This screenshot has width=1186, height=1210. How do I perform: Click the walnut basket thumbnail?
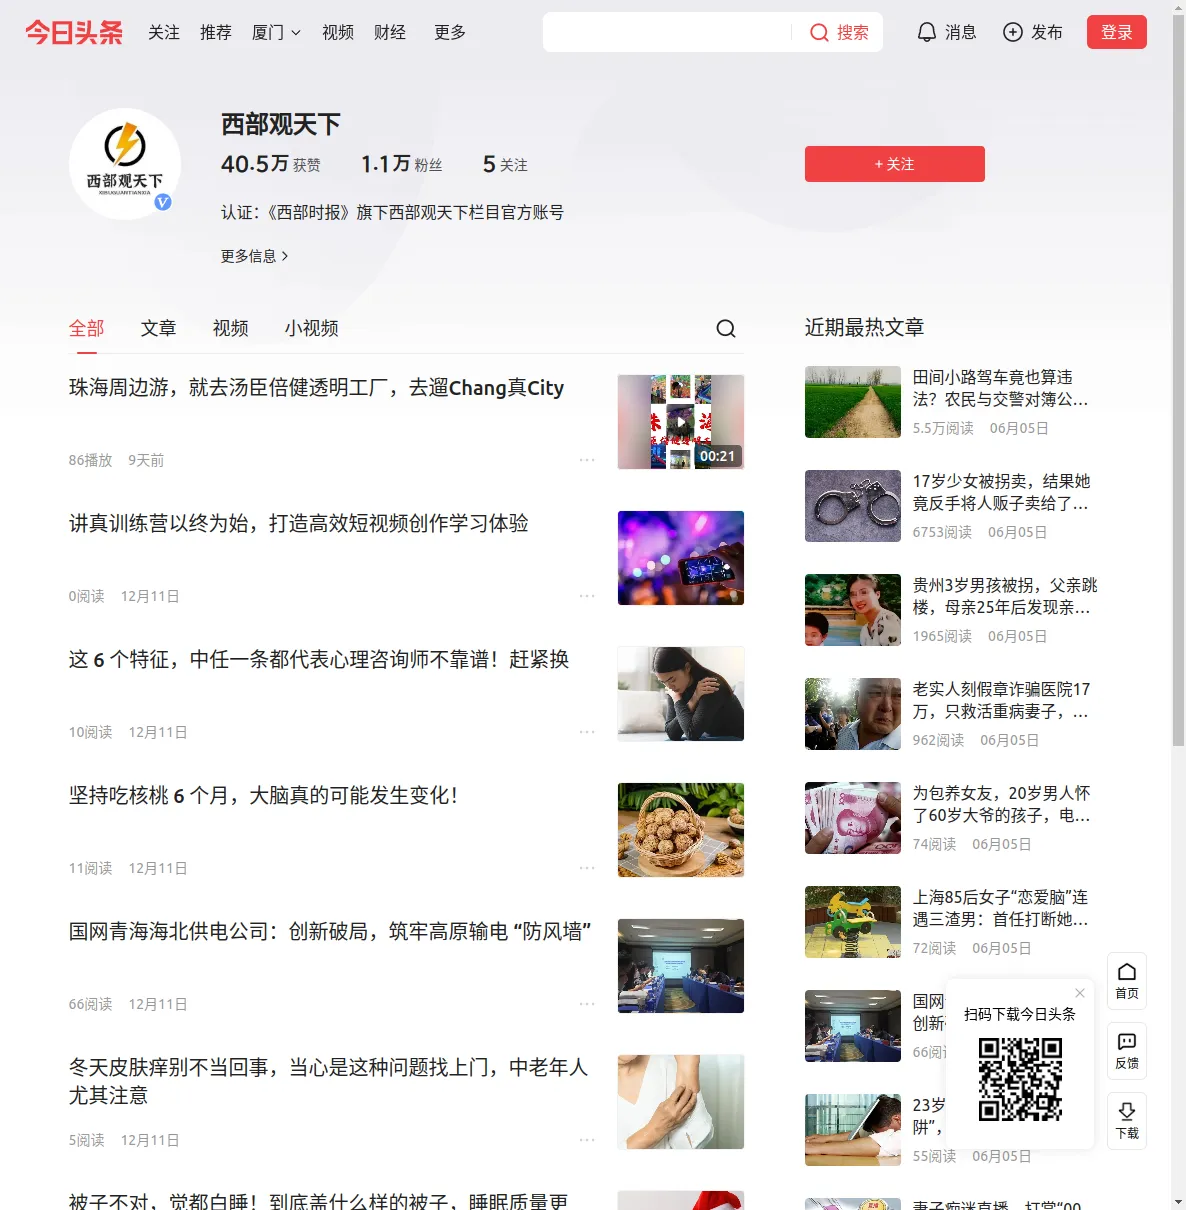pyautogui.click(x=681, y=830)
